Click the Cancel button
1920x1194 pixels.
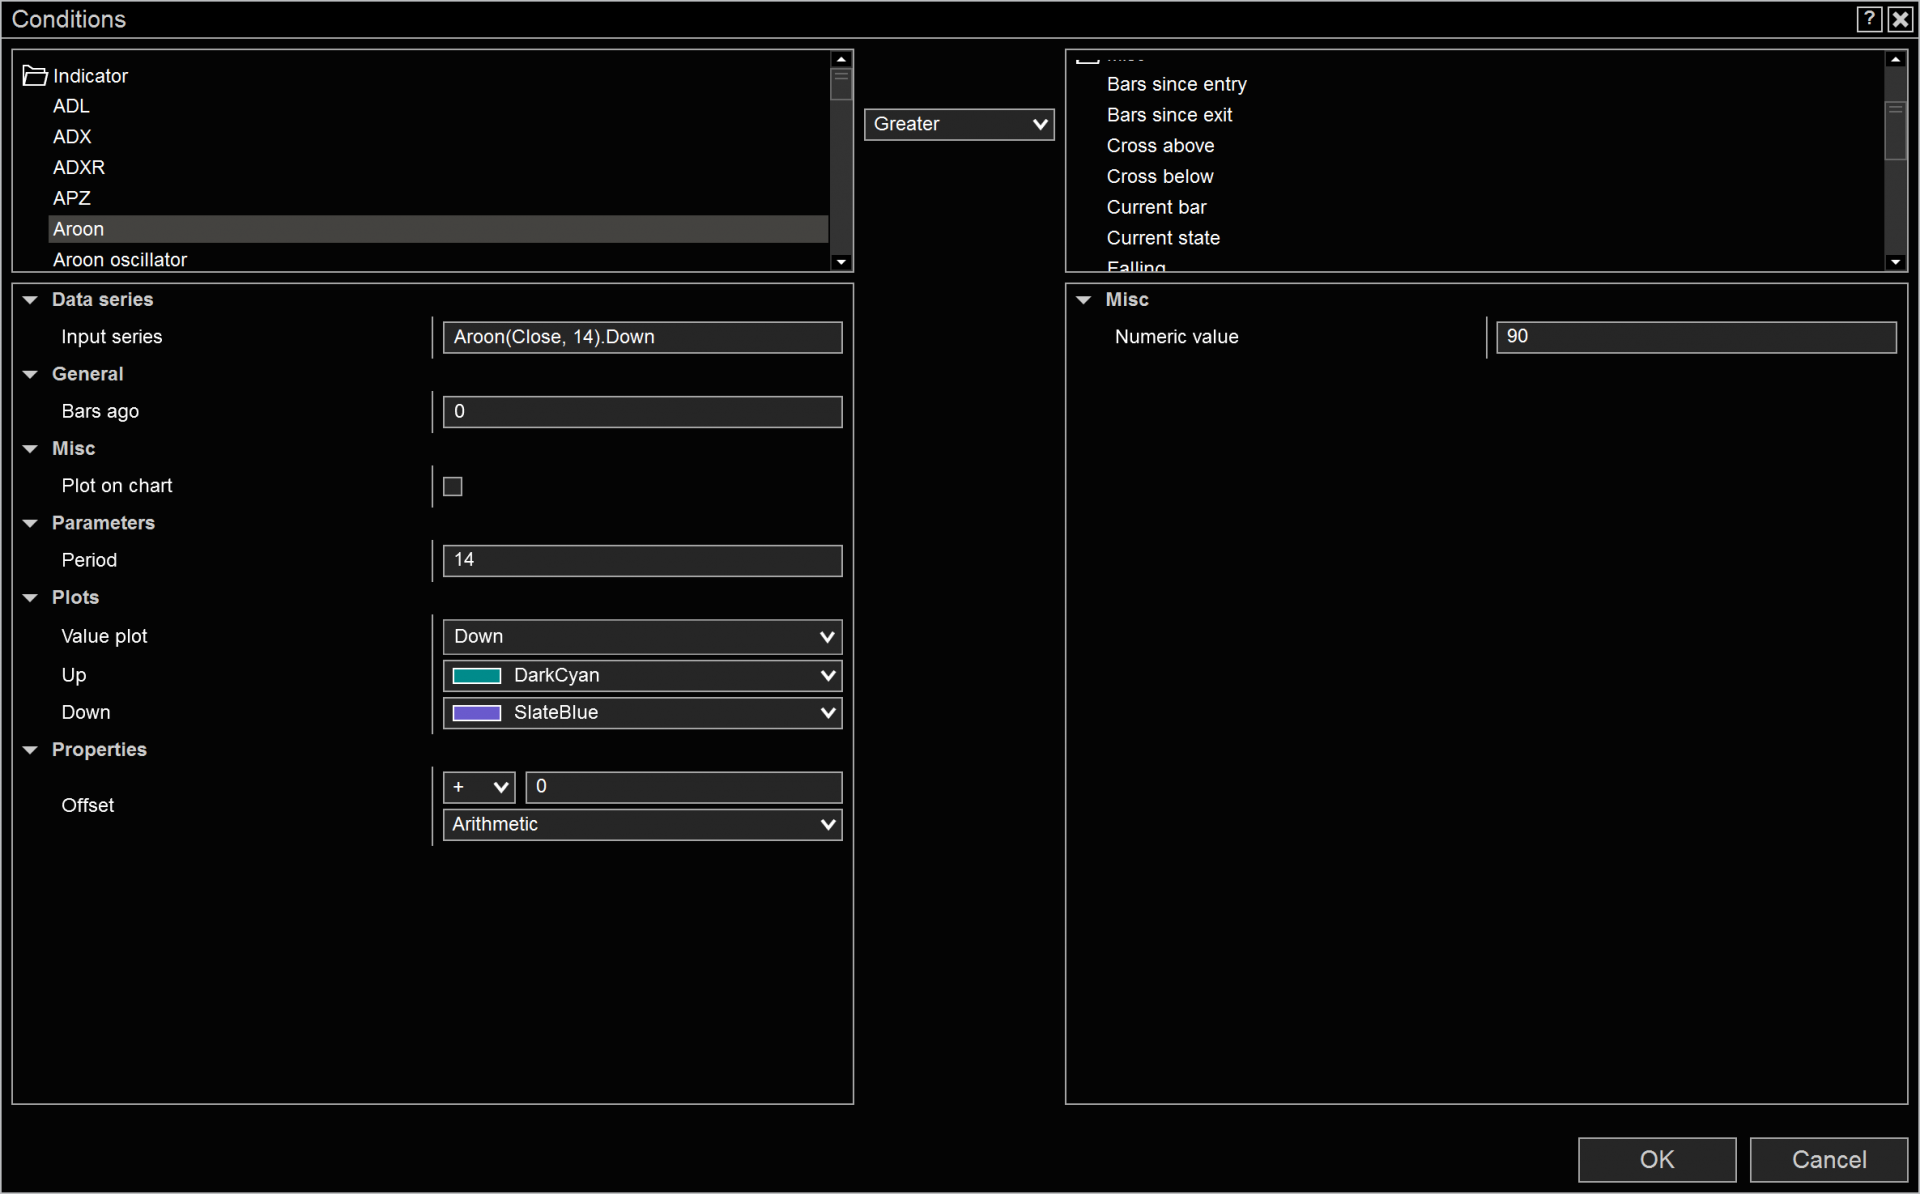click(1828, 1159)
